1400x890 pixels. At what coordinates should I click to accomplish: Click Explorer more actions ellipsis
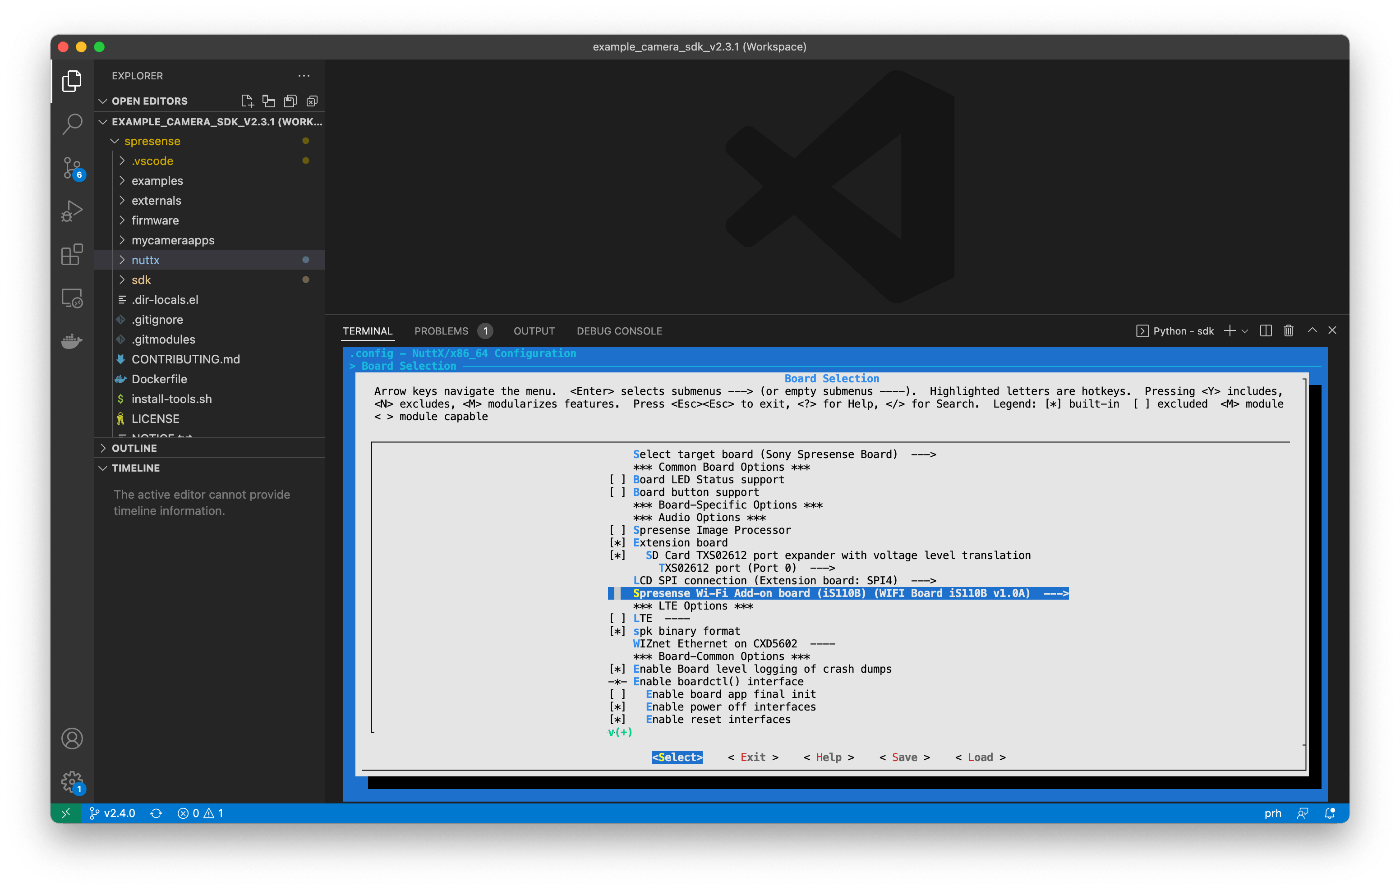tap(304, 76)
